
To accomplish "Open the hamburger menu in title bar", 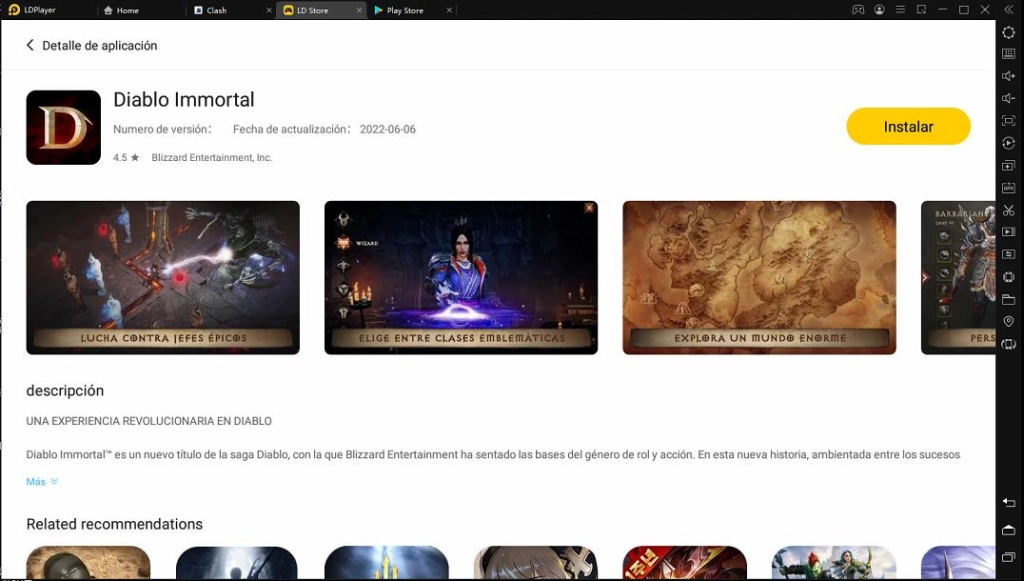I will pyautogui.click(x=901, y=10).
